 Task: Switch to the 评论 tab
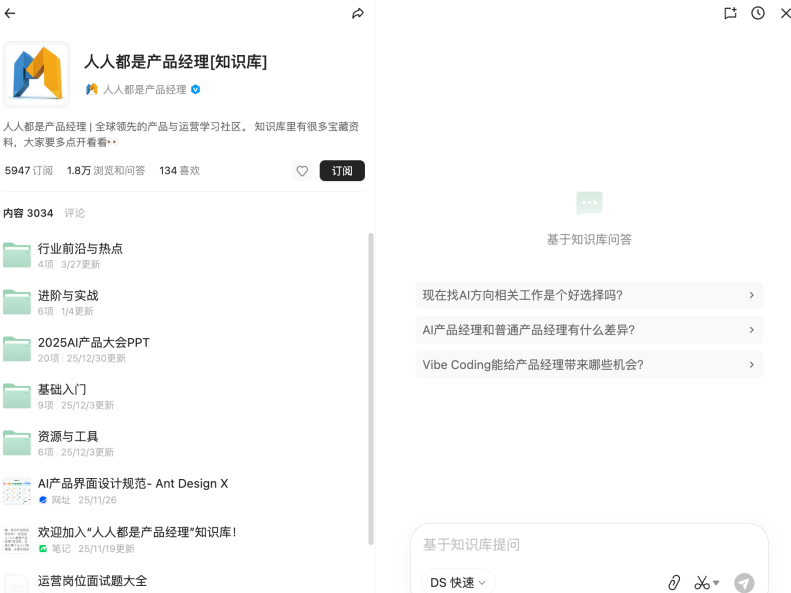point(74,213)
